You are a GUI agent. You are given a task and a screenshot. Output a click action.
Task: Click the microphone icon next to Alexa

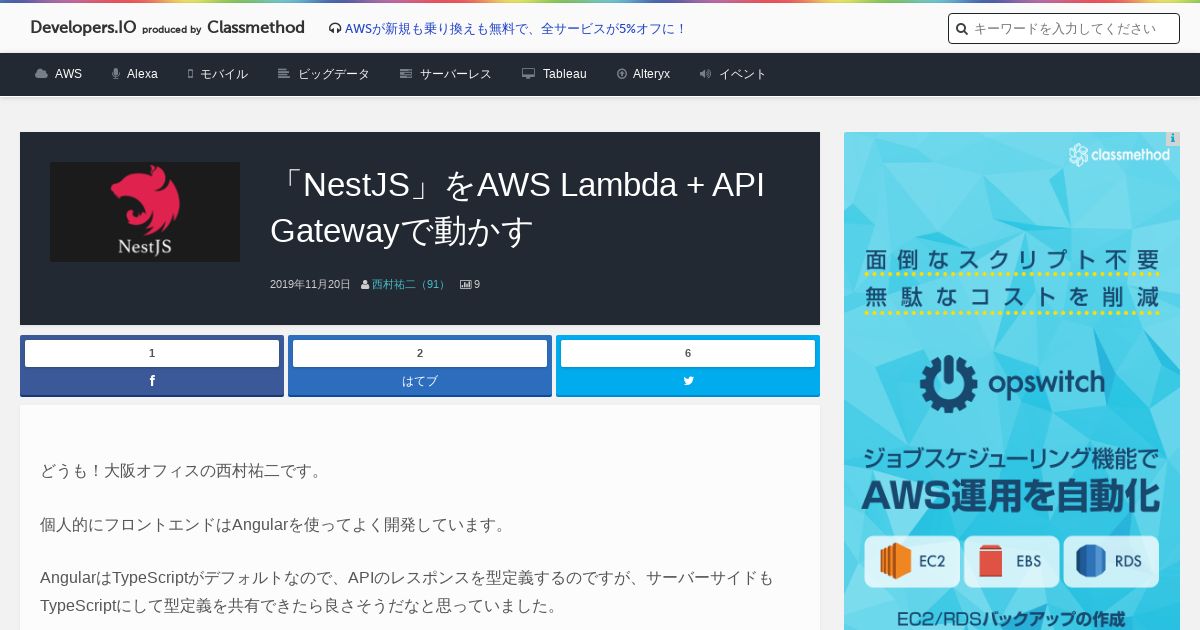point(116,74)
